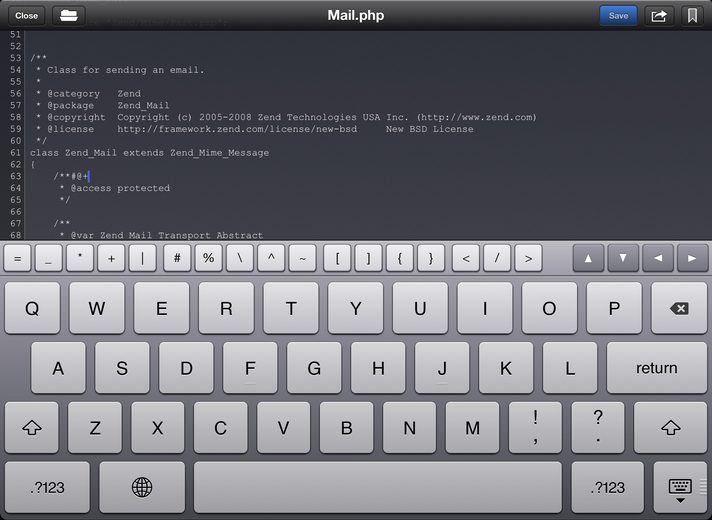712x520 pixels.
Task: Insert opening curly brace
Action: [x=400, y=258]
